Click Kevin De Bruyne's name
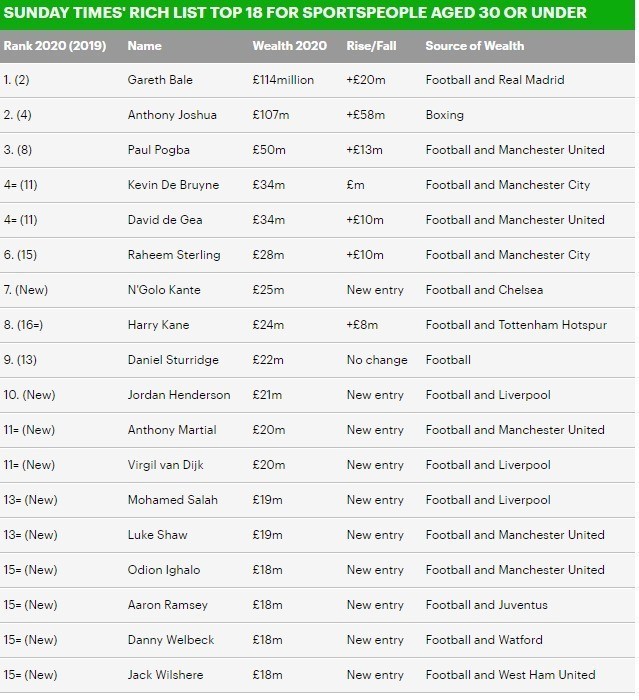 click(x=171, y=185)
